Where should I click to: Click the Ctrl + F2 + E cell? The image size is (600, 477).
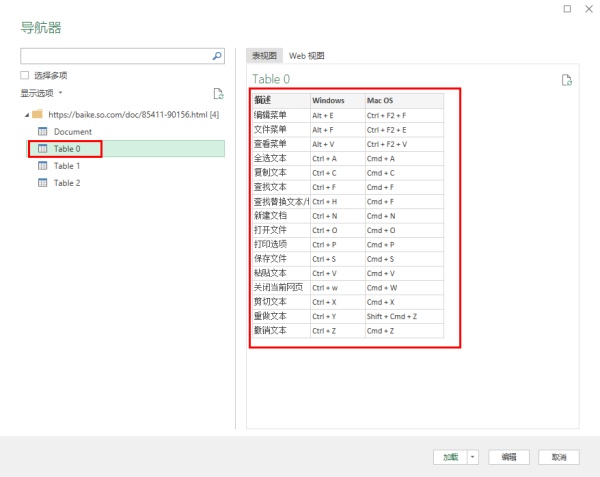(x=404, y=130)
